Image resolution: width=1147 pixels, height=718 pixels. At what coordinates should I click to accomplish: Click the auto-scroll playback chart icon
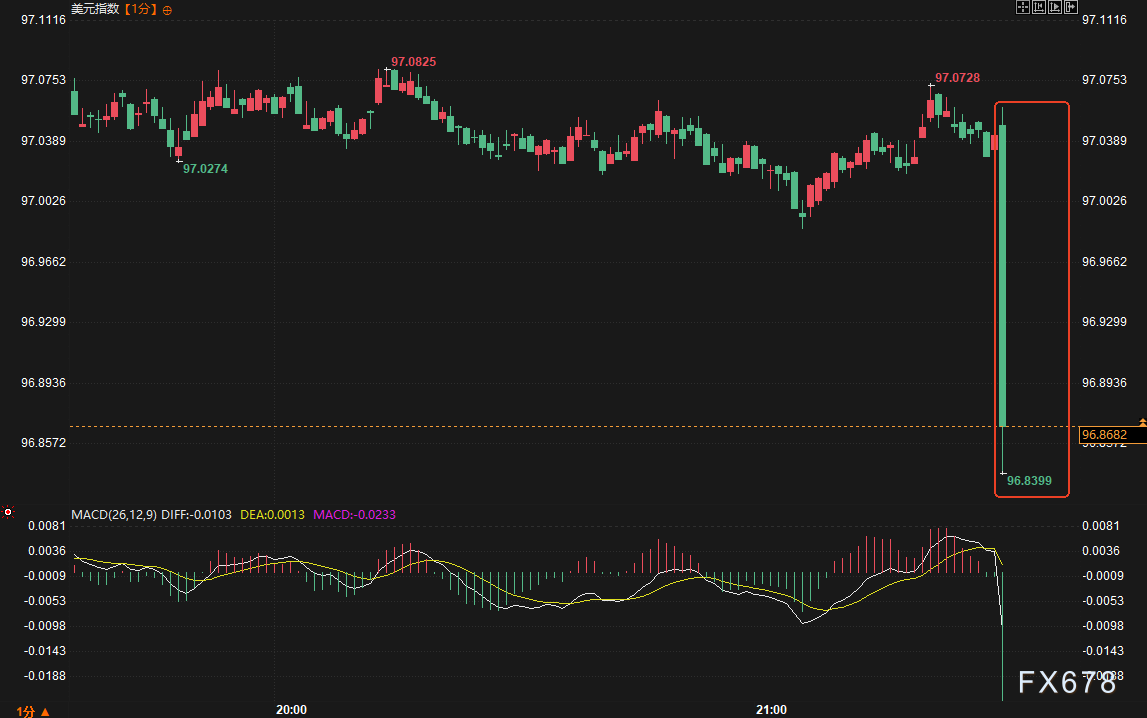pos(1055,7)
